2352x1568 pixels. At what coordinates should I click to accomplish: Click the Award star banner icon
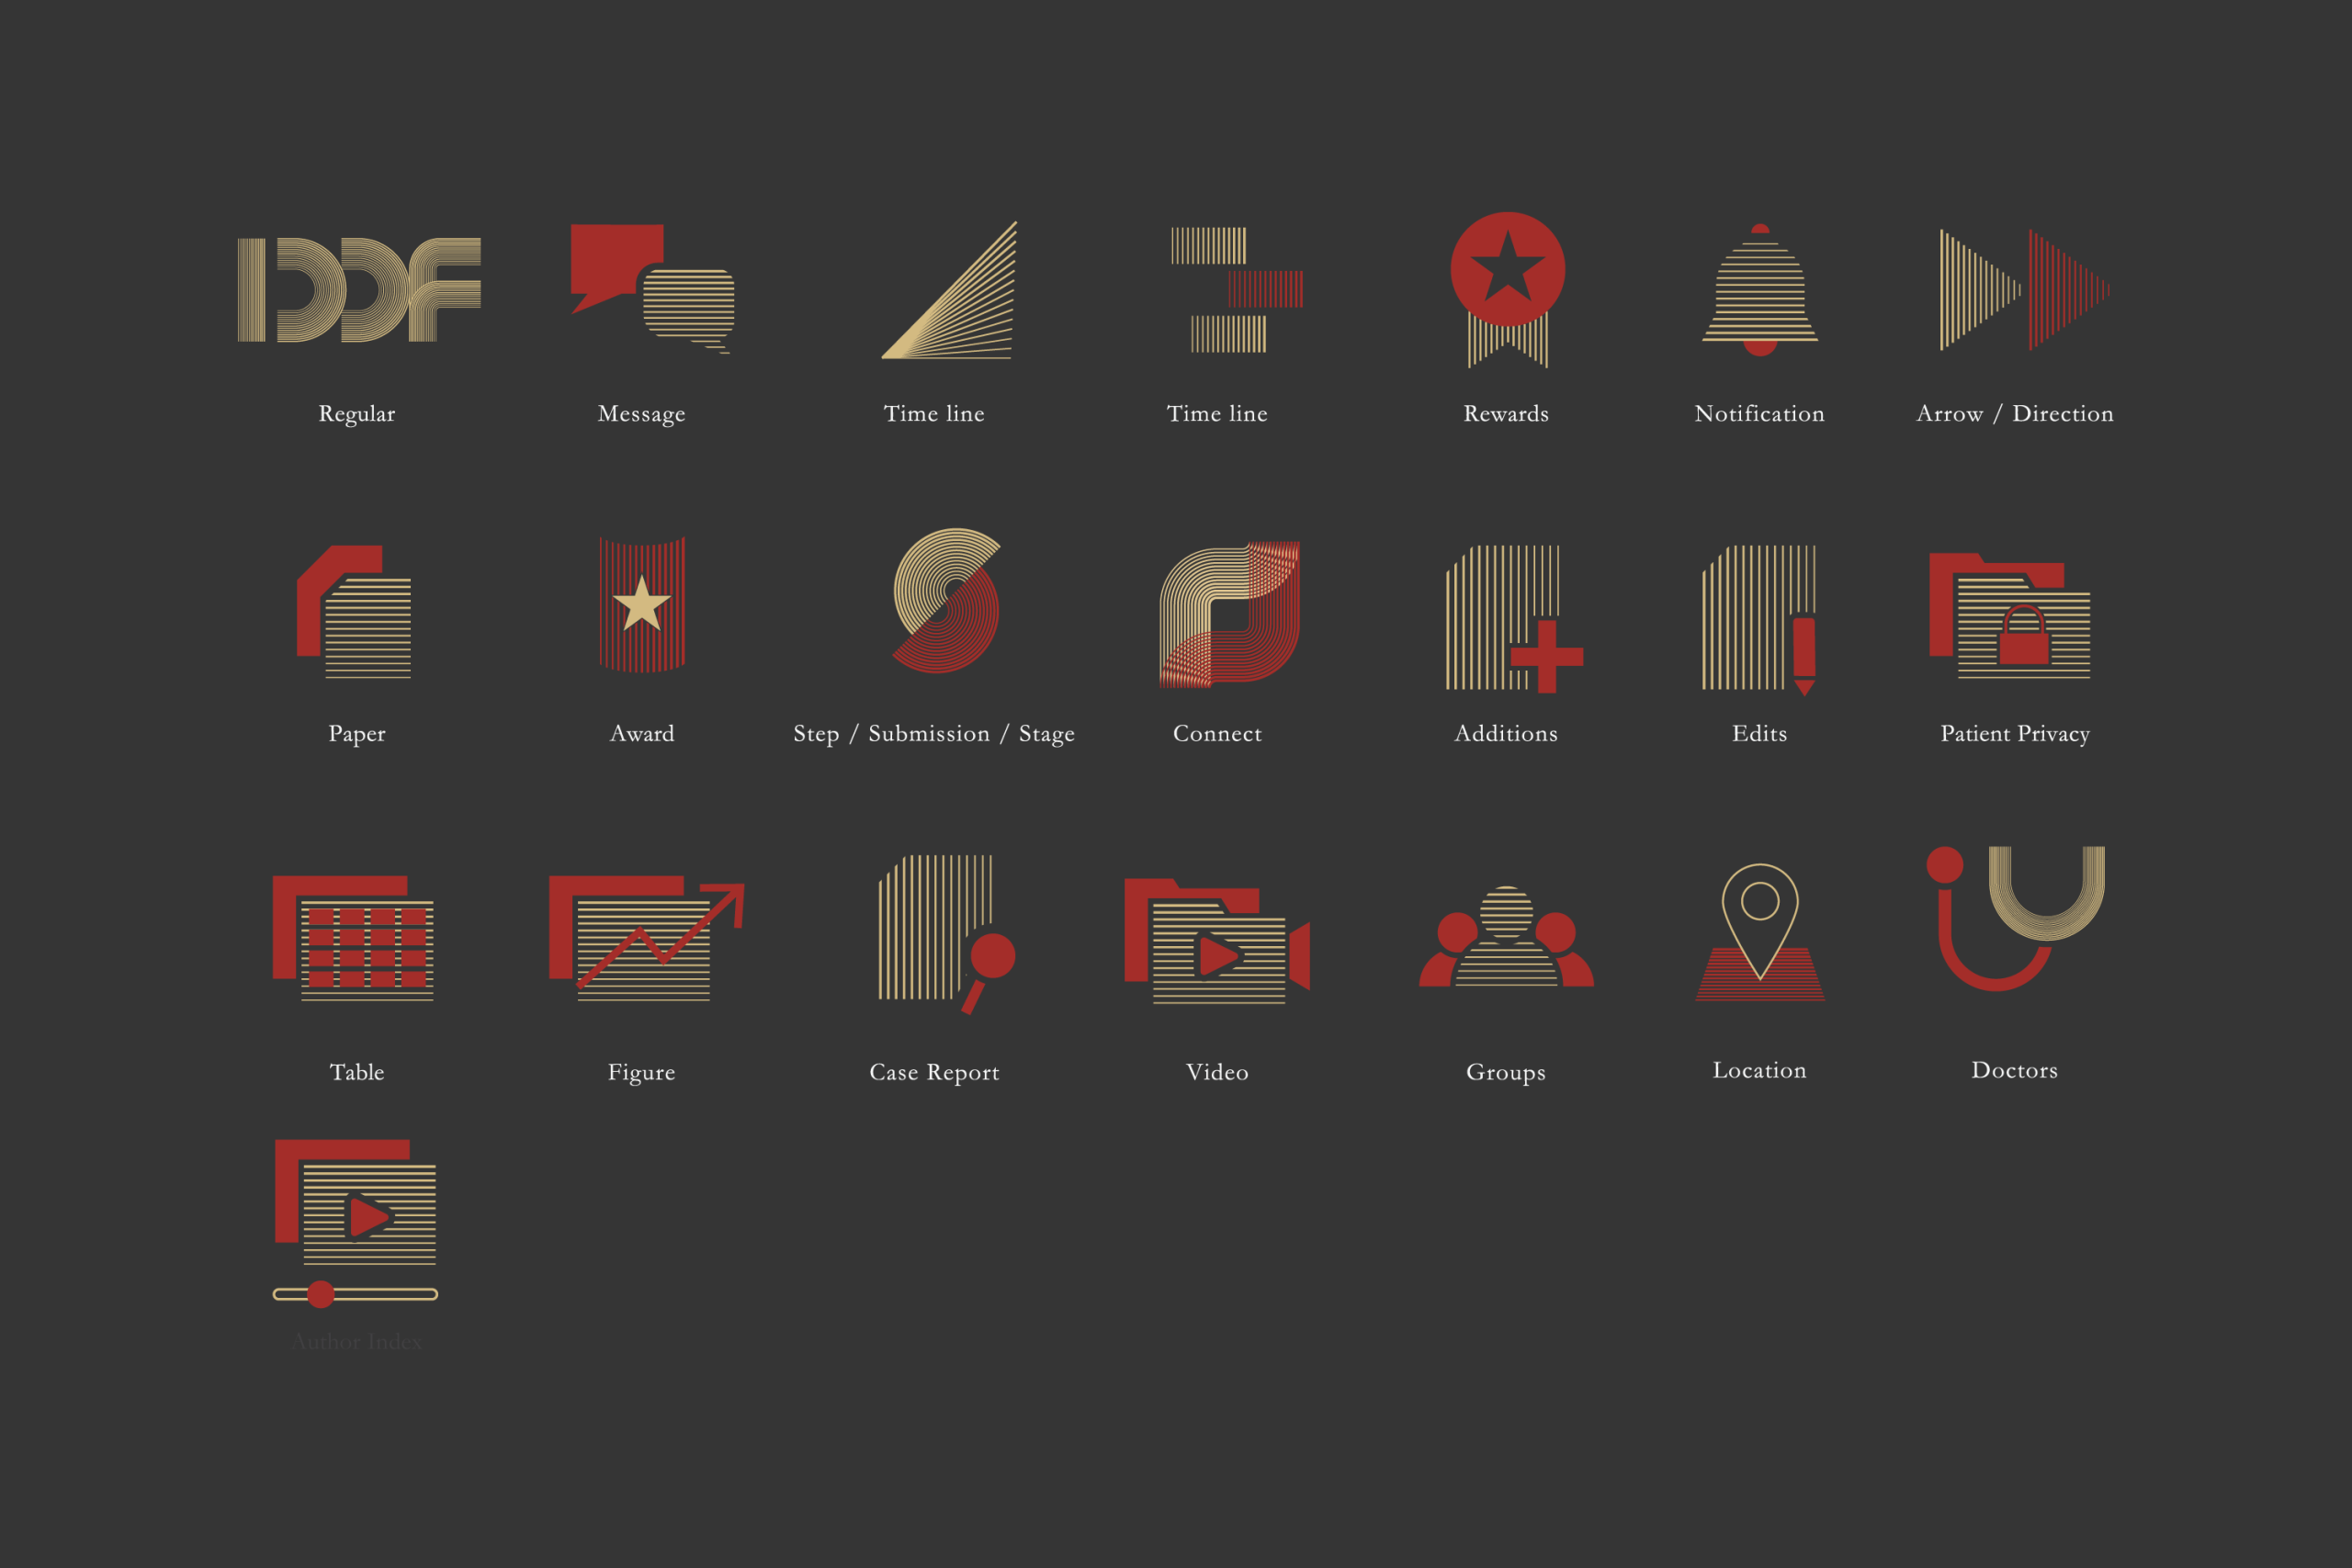[642, 605]
